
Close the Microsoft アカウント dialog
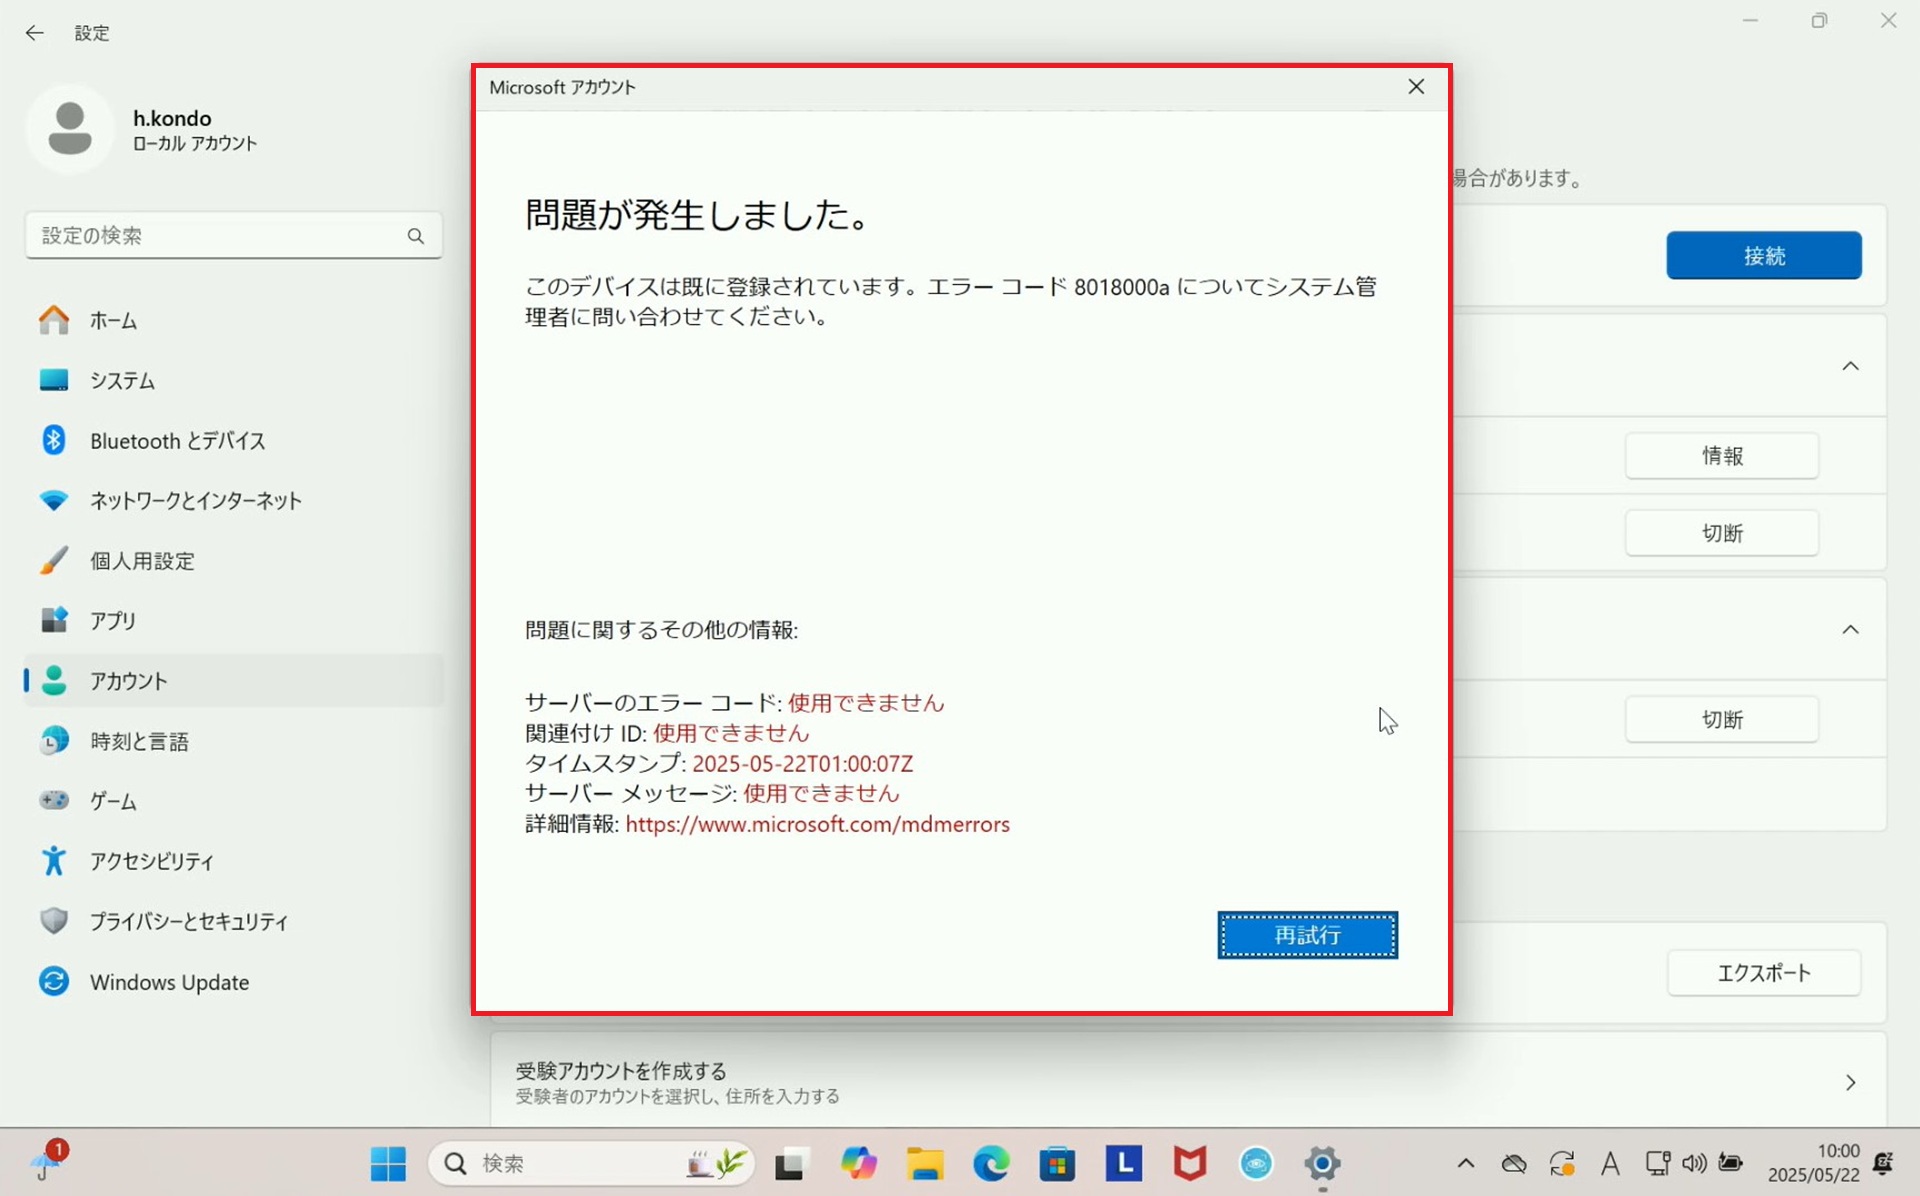tap(1416, 87)
